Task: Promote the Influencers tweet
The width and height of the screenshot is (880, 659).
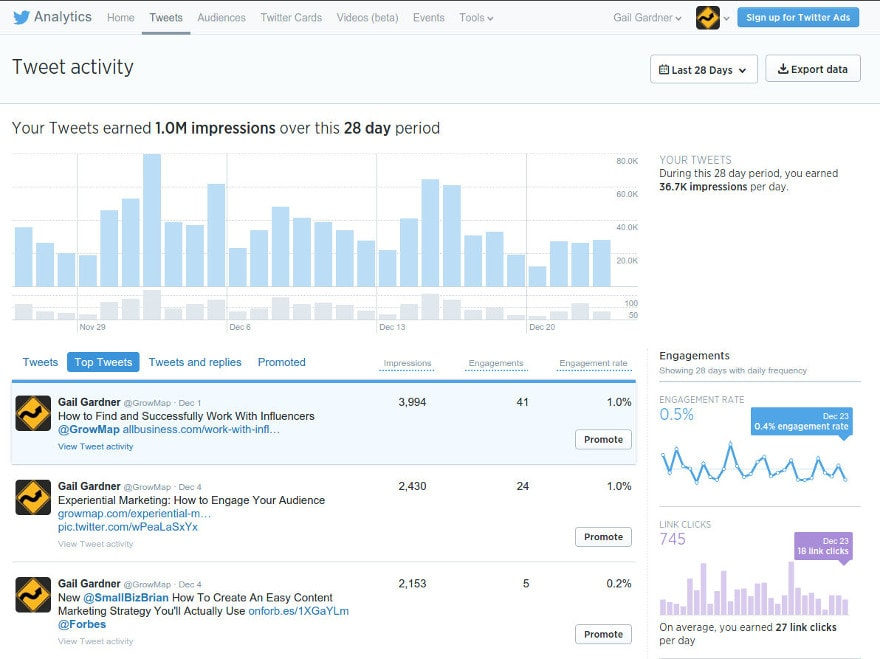Action: coord(603,440)
